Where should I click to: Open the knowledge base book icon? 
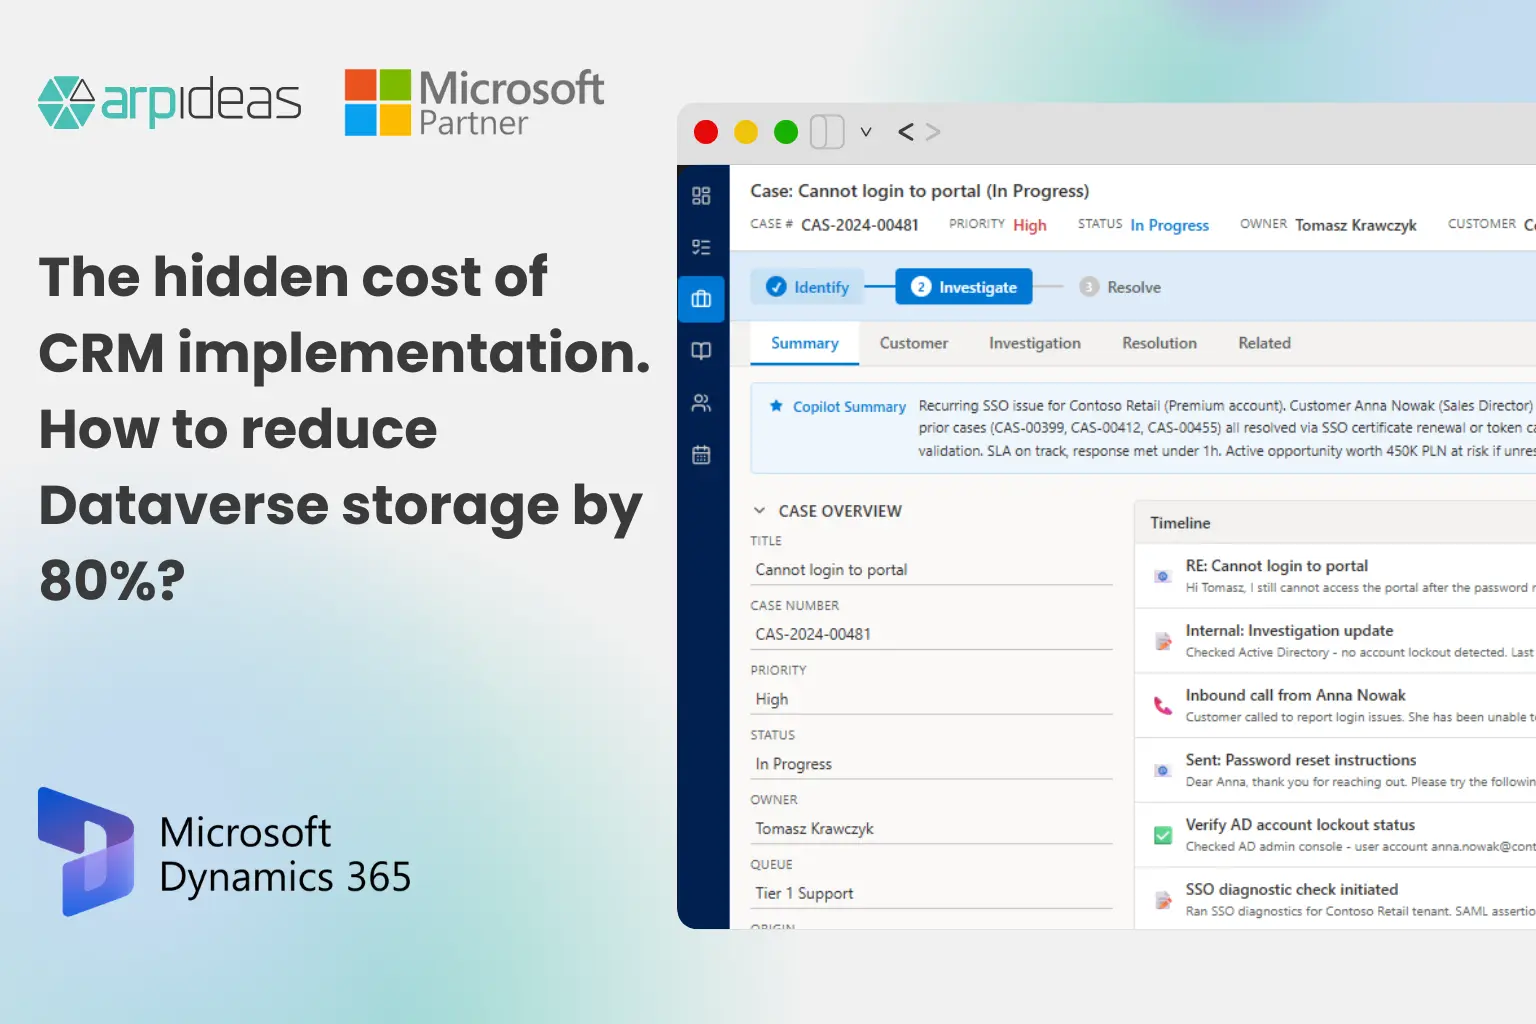701,351
